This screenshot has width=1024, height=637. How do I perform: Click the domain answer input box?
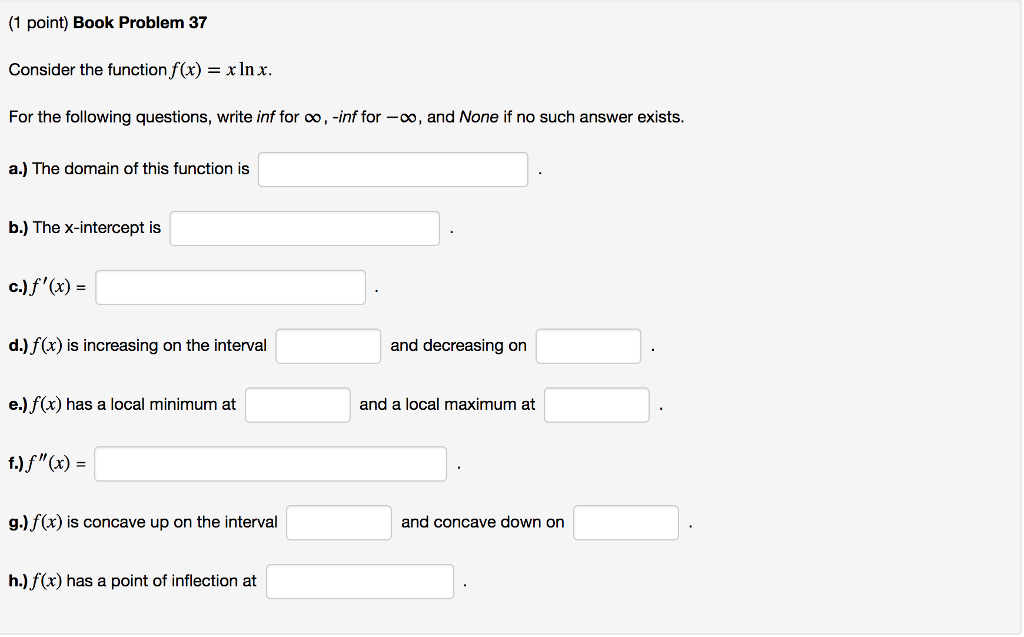pyautogui.click(x=392, y=168)
